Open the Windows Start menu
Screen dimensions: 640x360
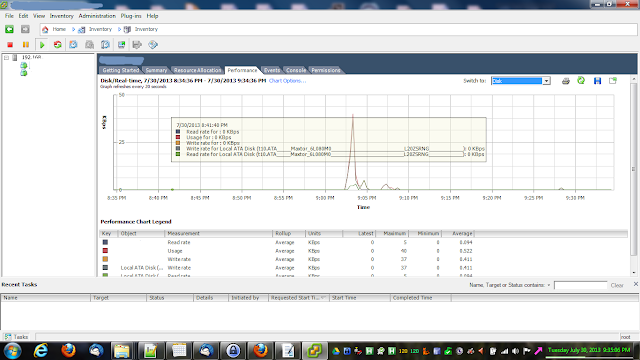[12, 351]
